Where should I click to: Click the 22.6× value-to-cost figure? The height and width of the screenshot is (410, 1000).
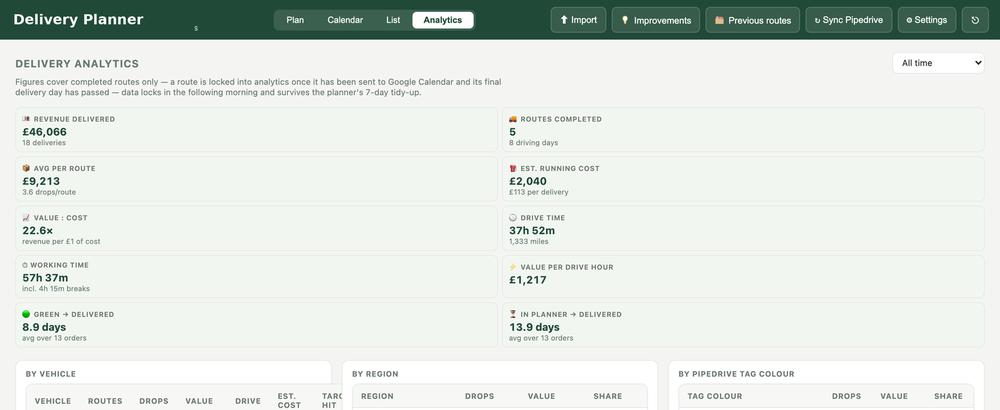click(38, 230)
